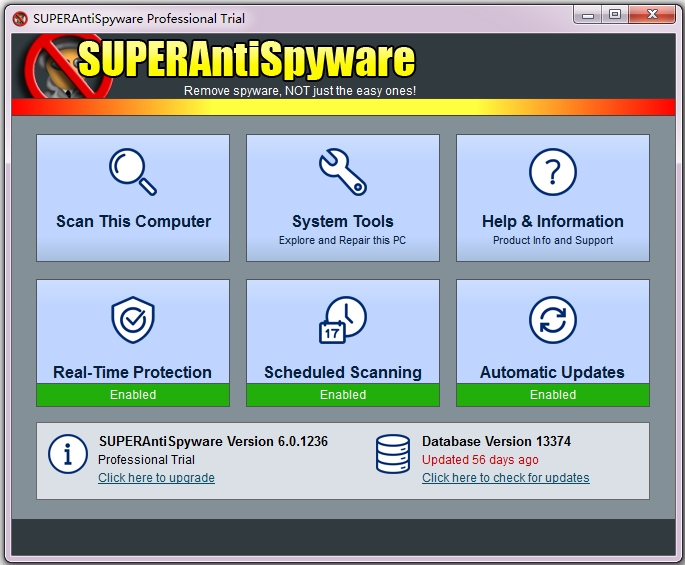The width and height of the screenshot is (685, 565).
Task: Click the Explore and Repair this PC text
Action: [x=342, y=240]
